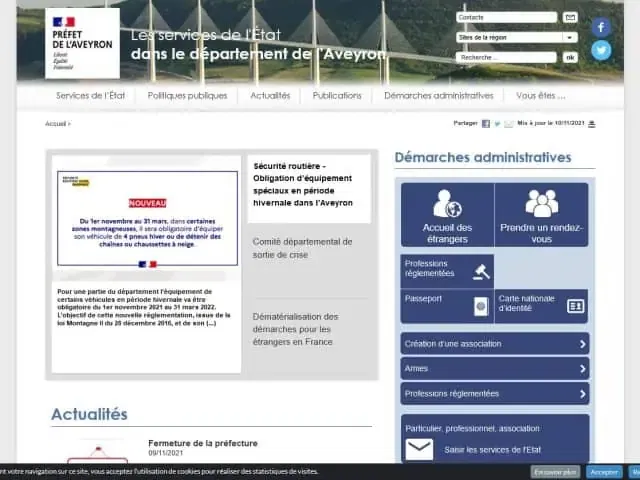
Task: Open Accueil des étrangers tile
Action: pyautogui.click(x=447, y=215)
